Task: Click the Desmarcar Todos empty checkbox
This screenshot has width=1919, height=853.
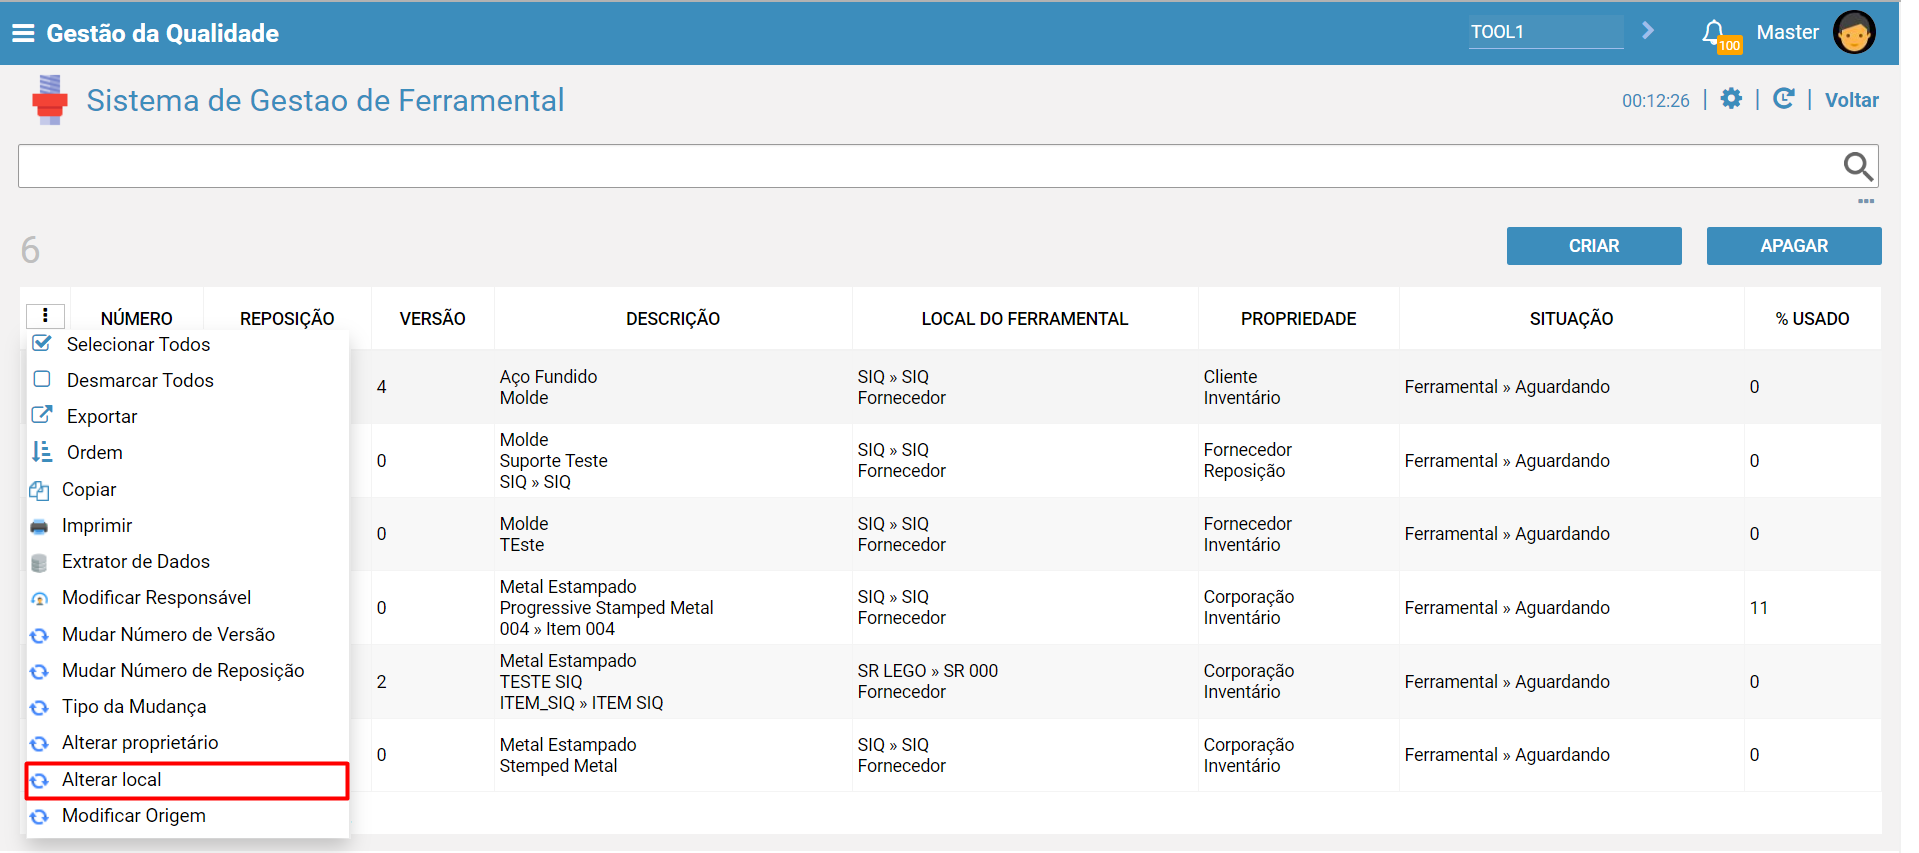Action: pyautogui.click(x=42, y=379)
